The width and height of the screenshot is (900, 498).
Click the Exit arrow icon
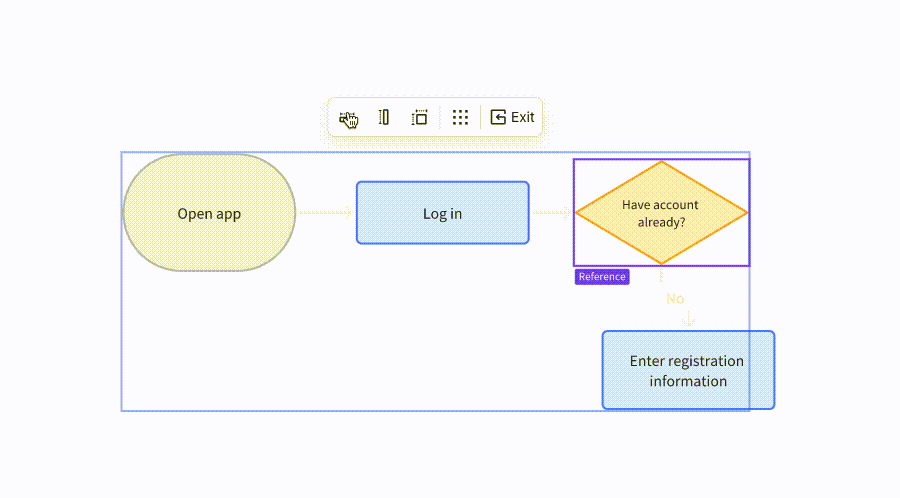point(498,117)
